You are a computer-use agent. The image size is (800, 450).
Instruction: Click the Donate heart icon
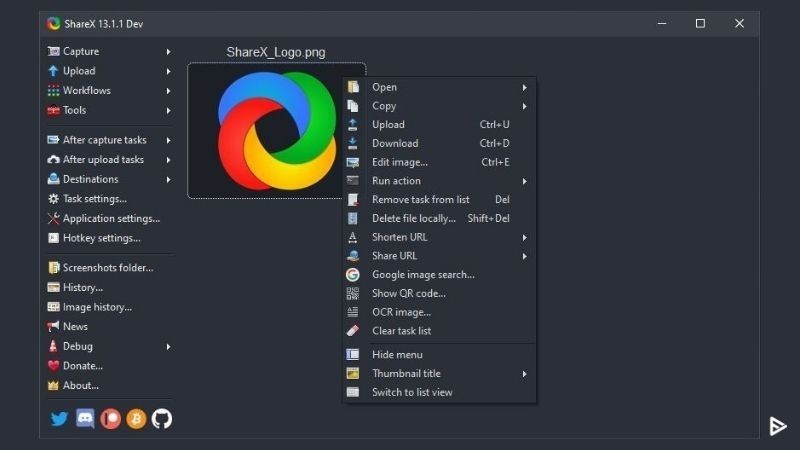pyautogui.click(x=53, y=366)
